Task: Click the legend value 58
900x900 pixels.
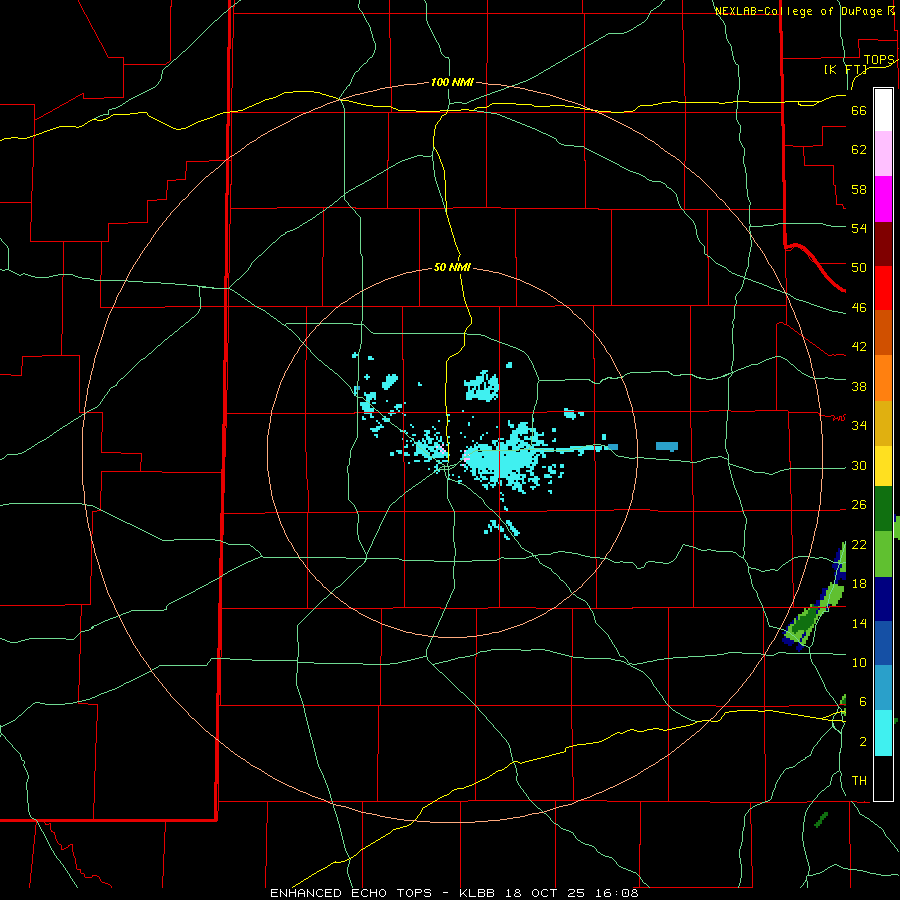Action: coord(859,189)
